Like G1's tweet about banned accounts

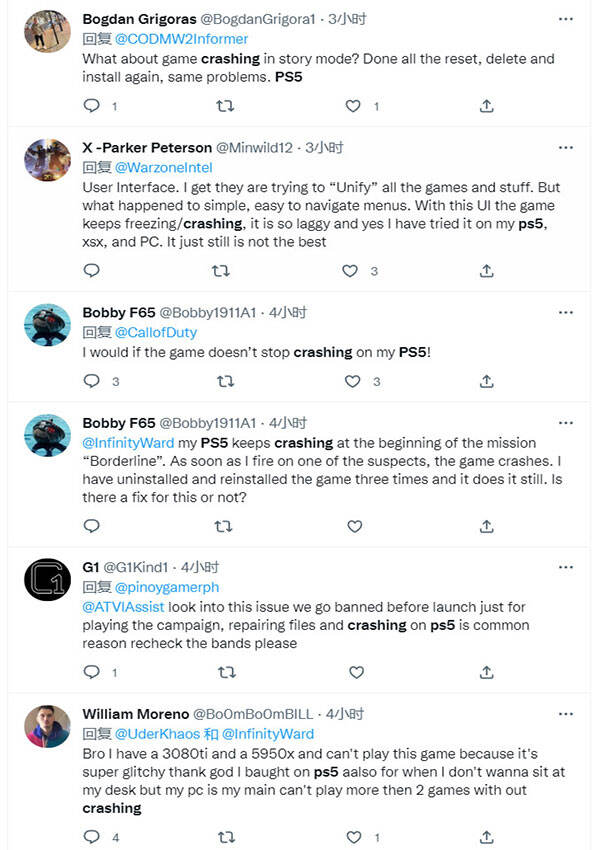point(353,672)
